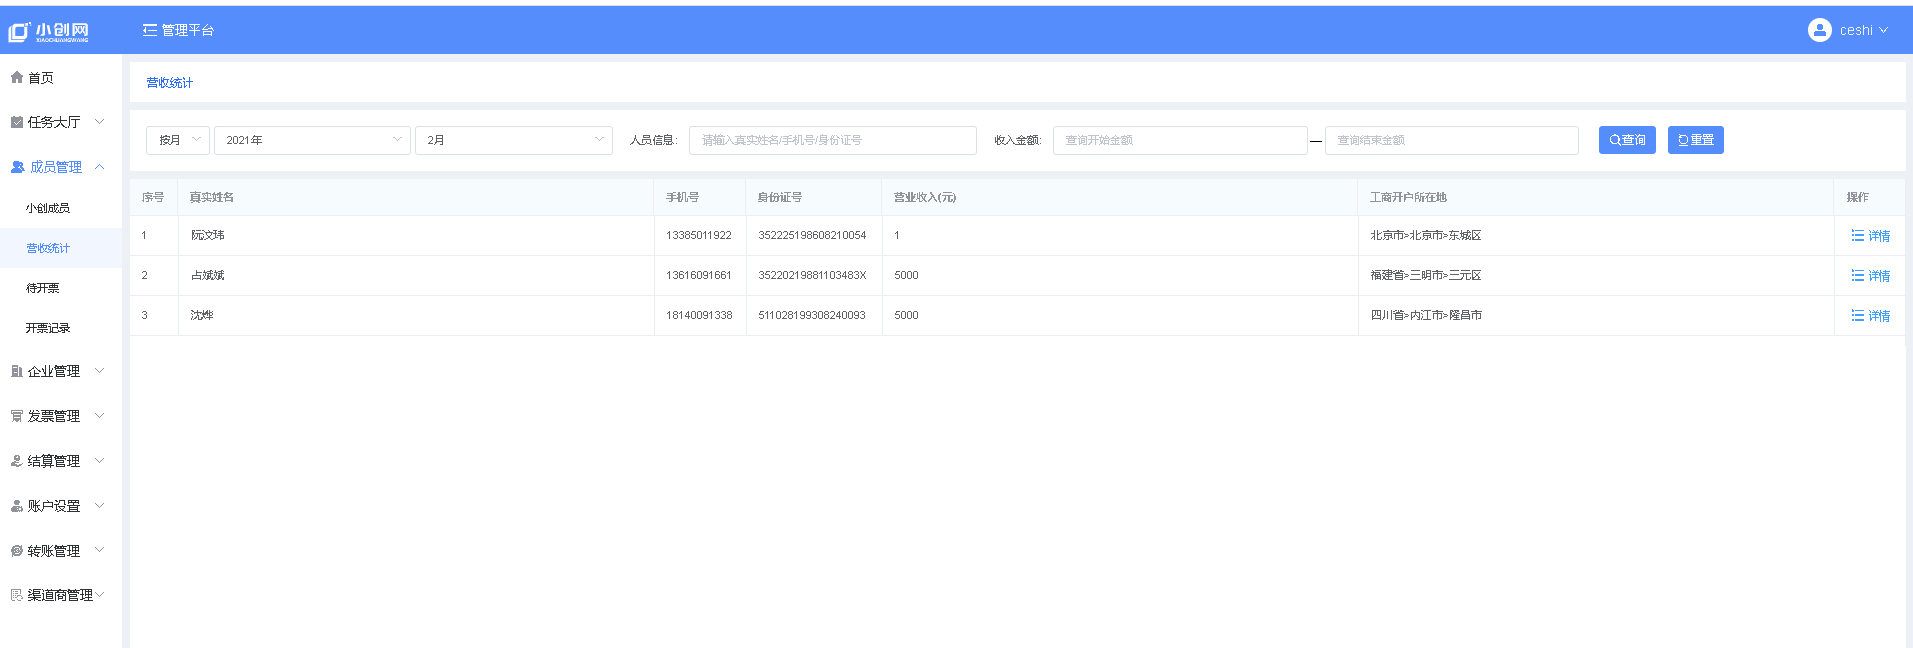Click the 转账管理 sidebar icon
Viewport: 1913px width, 648px height.
pyautogui.click(x=17, y=551)
